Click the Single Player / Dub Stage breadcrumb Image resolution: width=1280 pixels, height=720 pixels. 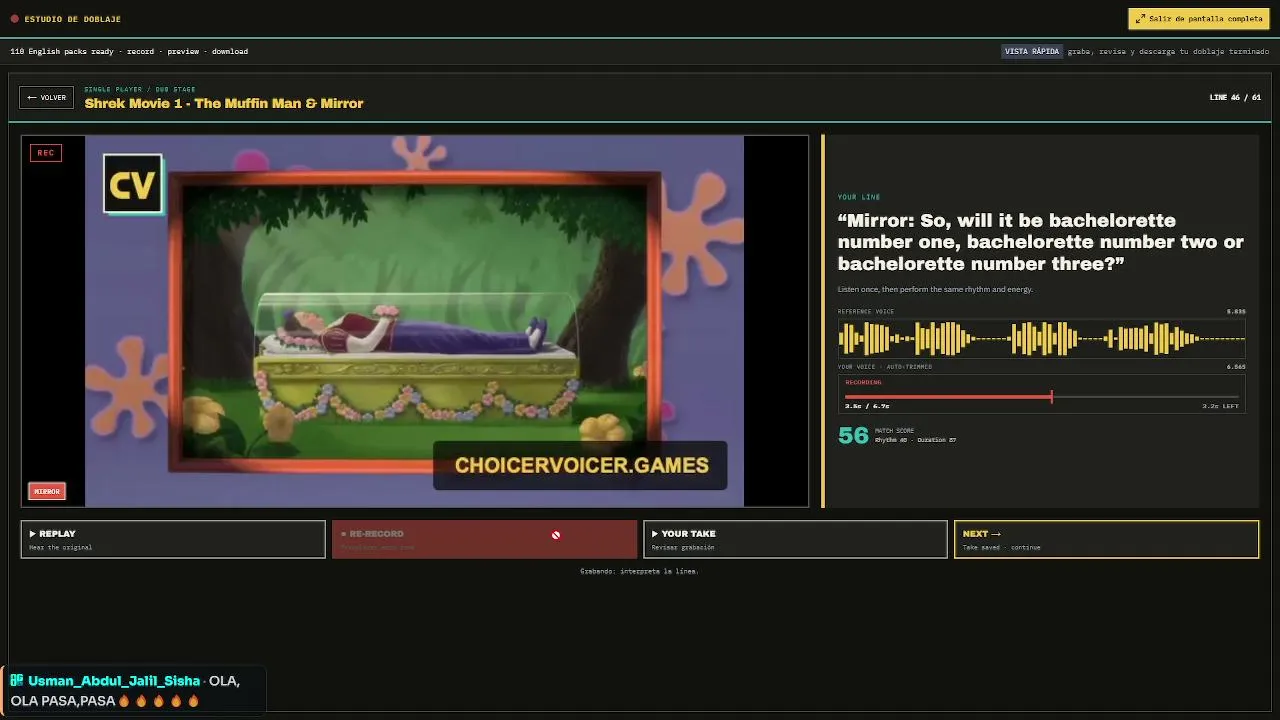(x=140, y=89)
